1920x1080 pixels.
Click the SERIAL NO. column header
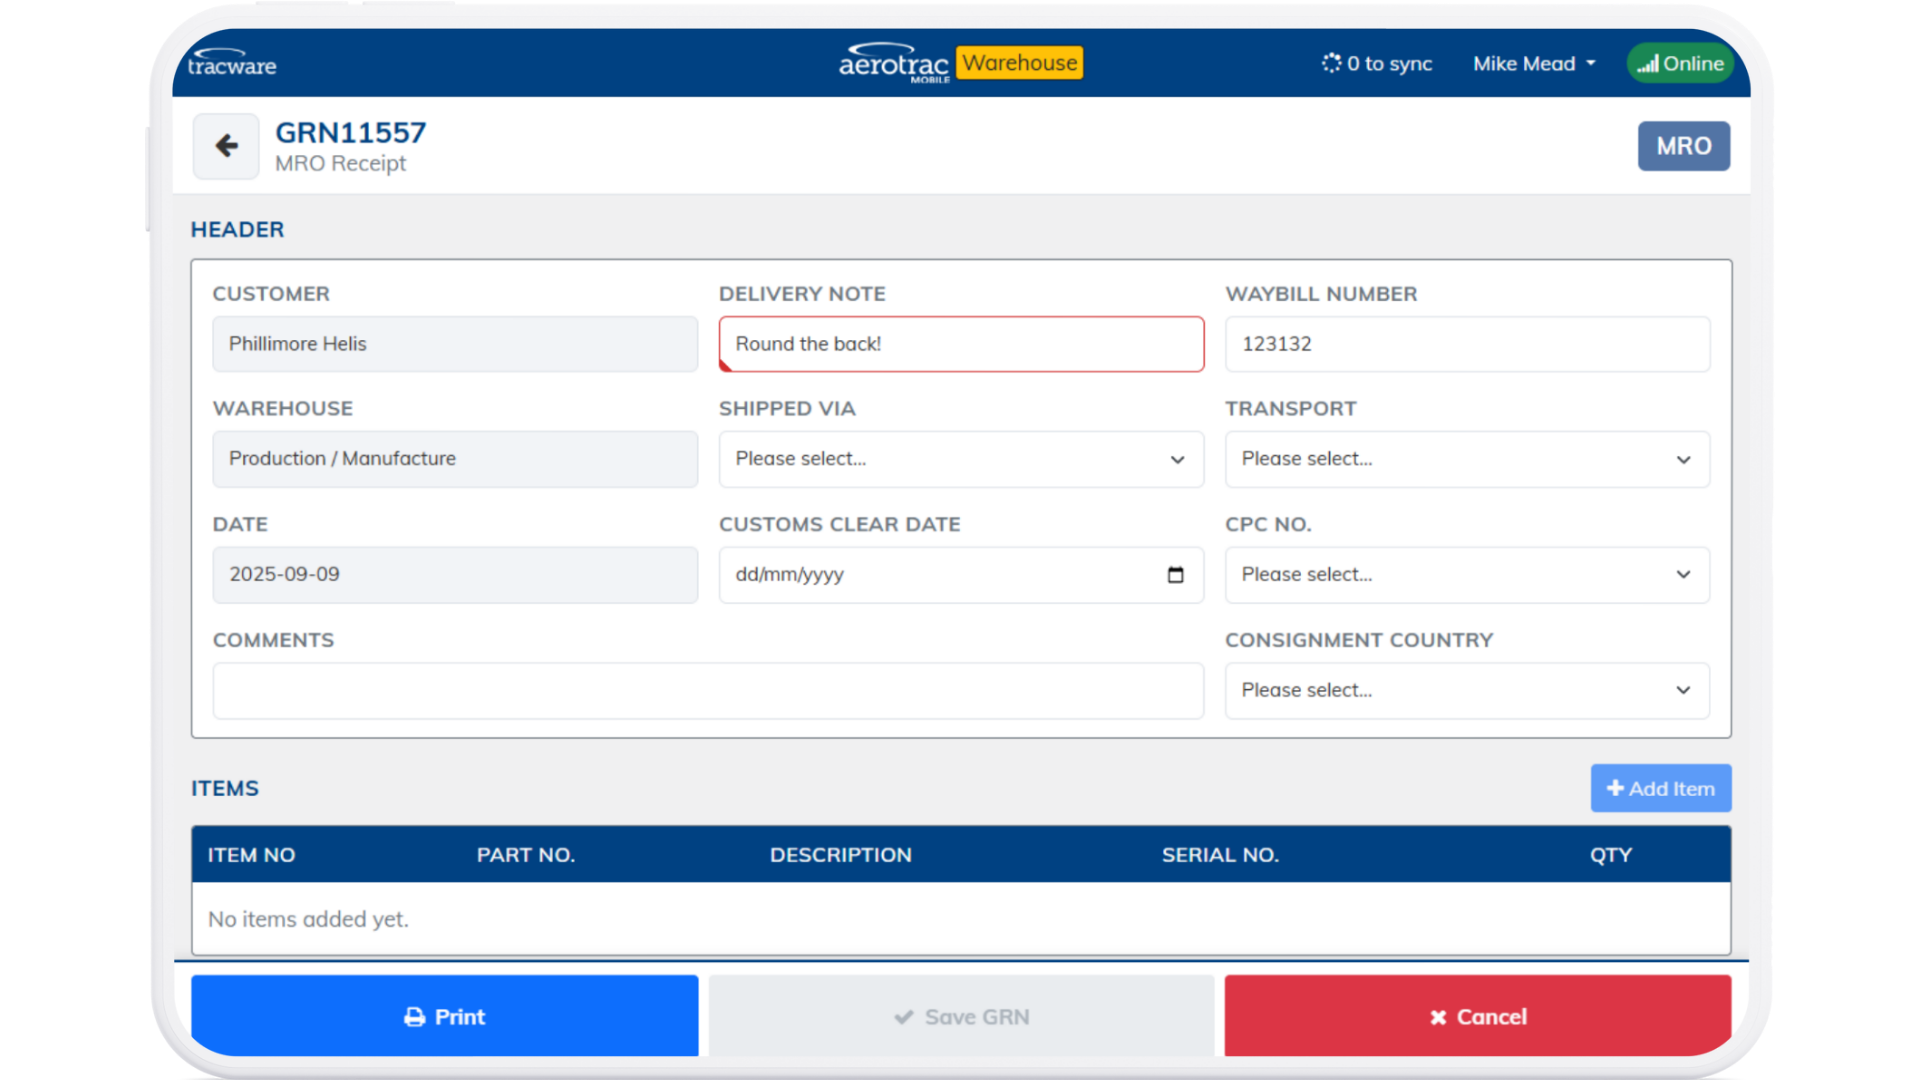tap(1220, 855)
